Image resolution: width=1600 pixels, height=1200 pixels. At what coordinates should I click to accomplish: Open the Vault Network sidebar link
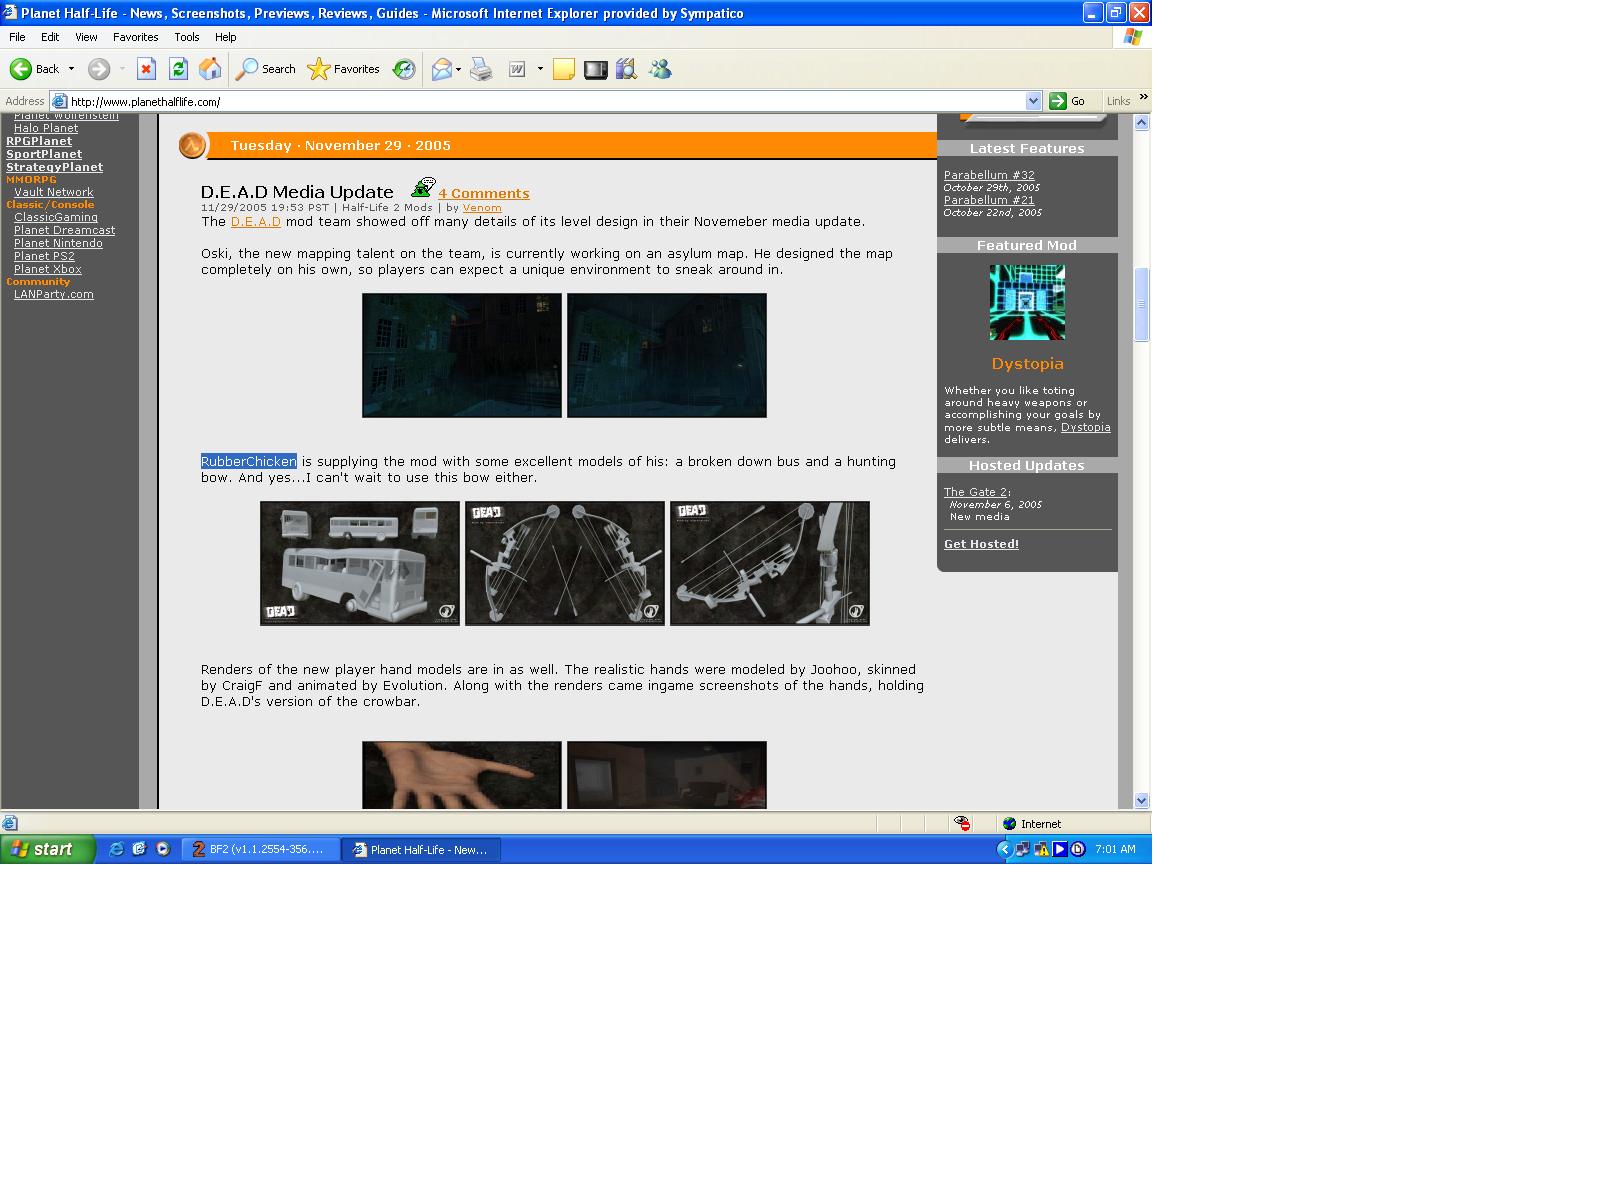coord(54,192)
